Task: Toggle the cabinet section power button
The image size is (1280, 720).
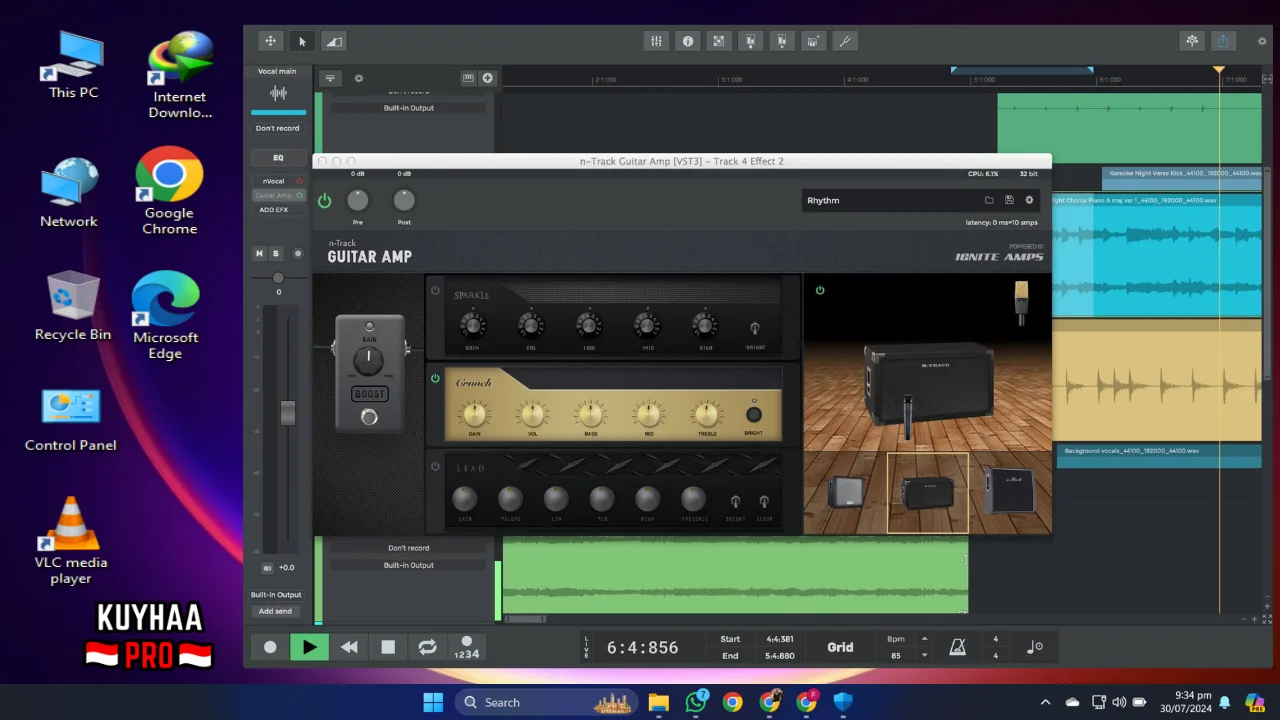Action: pyautogui.click(x=820, y=291)
